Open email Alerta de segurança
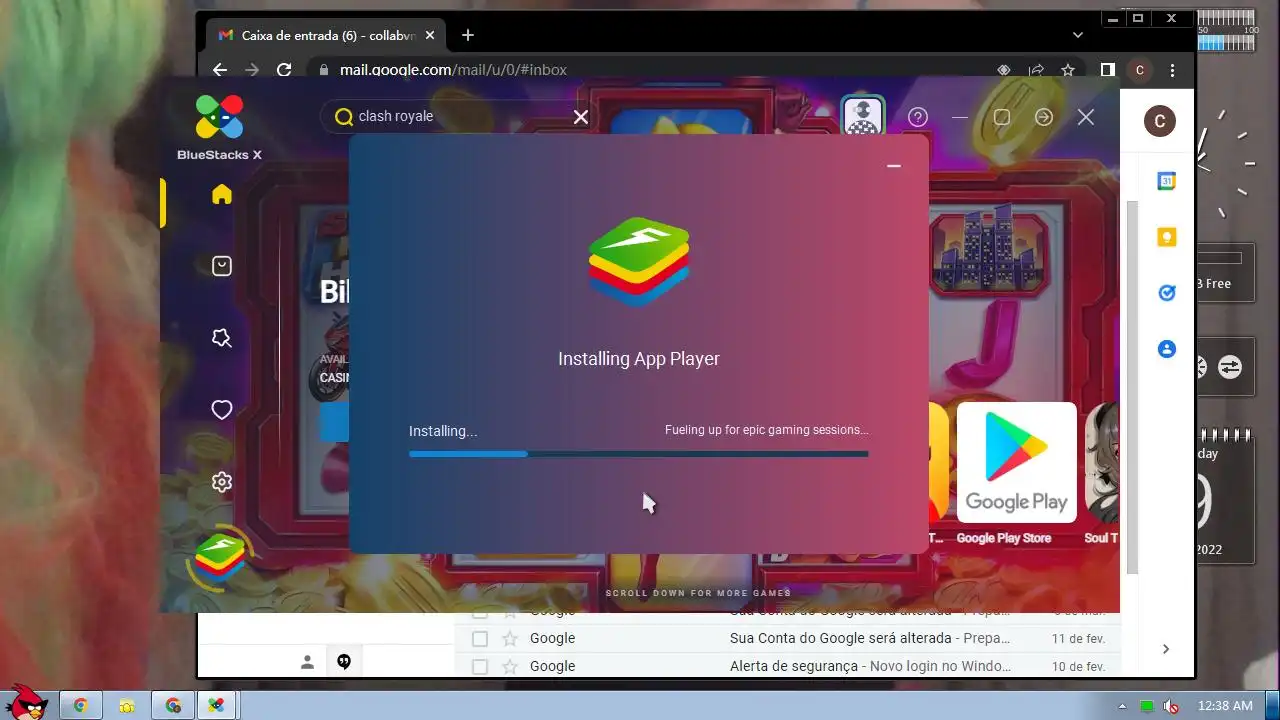The image size is (1280, 720). point(788,666)
